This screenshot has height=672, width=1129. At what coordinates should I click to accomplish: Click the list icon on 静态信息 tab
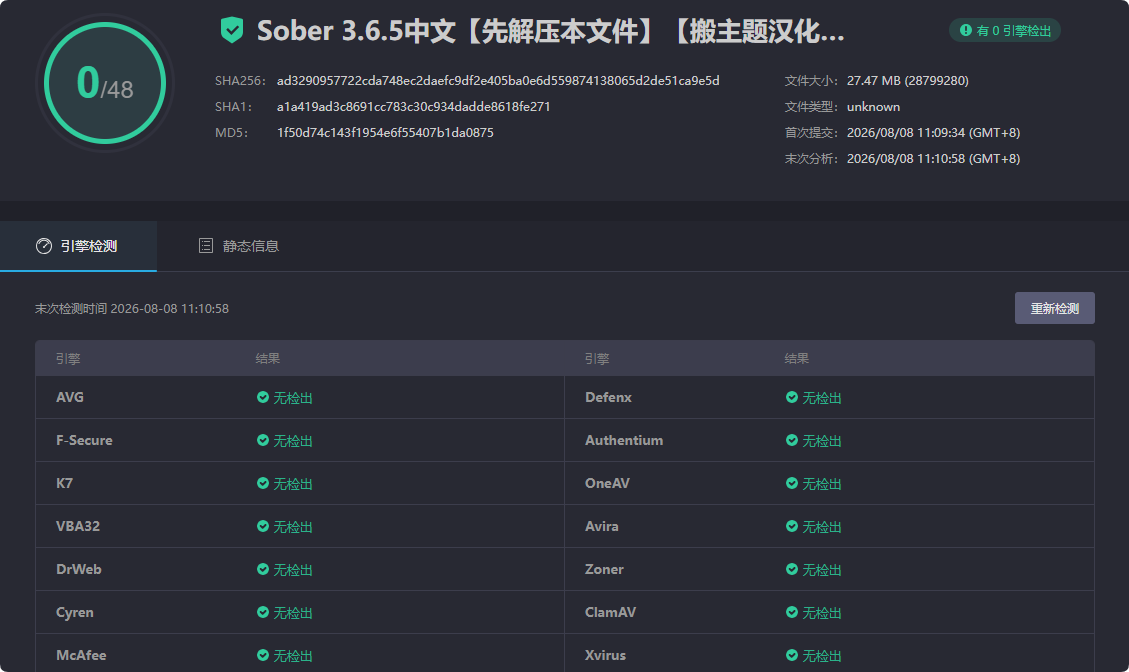pos(206,246)
